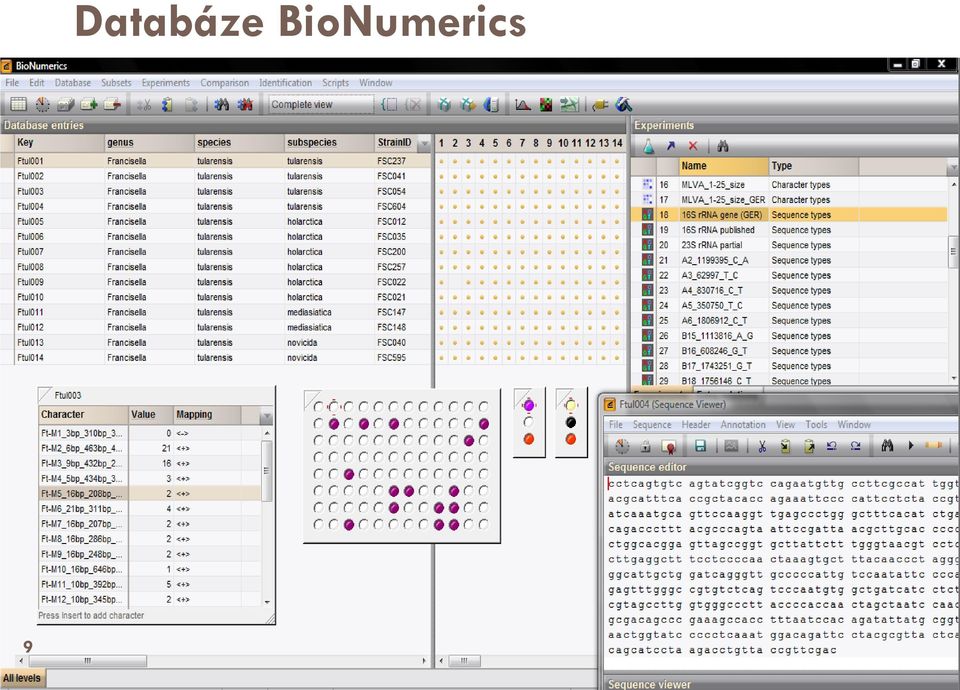Click the add new entry icon with green plus

(89, 105)
